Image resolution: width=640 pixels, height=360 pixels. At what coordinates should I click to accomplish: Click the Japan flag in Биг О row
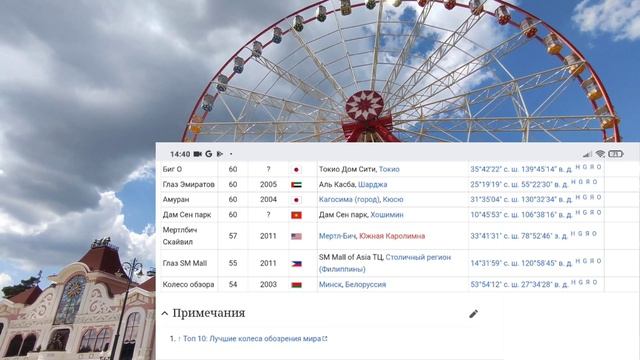296,169
